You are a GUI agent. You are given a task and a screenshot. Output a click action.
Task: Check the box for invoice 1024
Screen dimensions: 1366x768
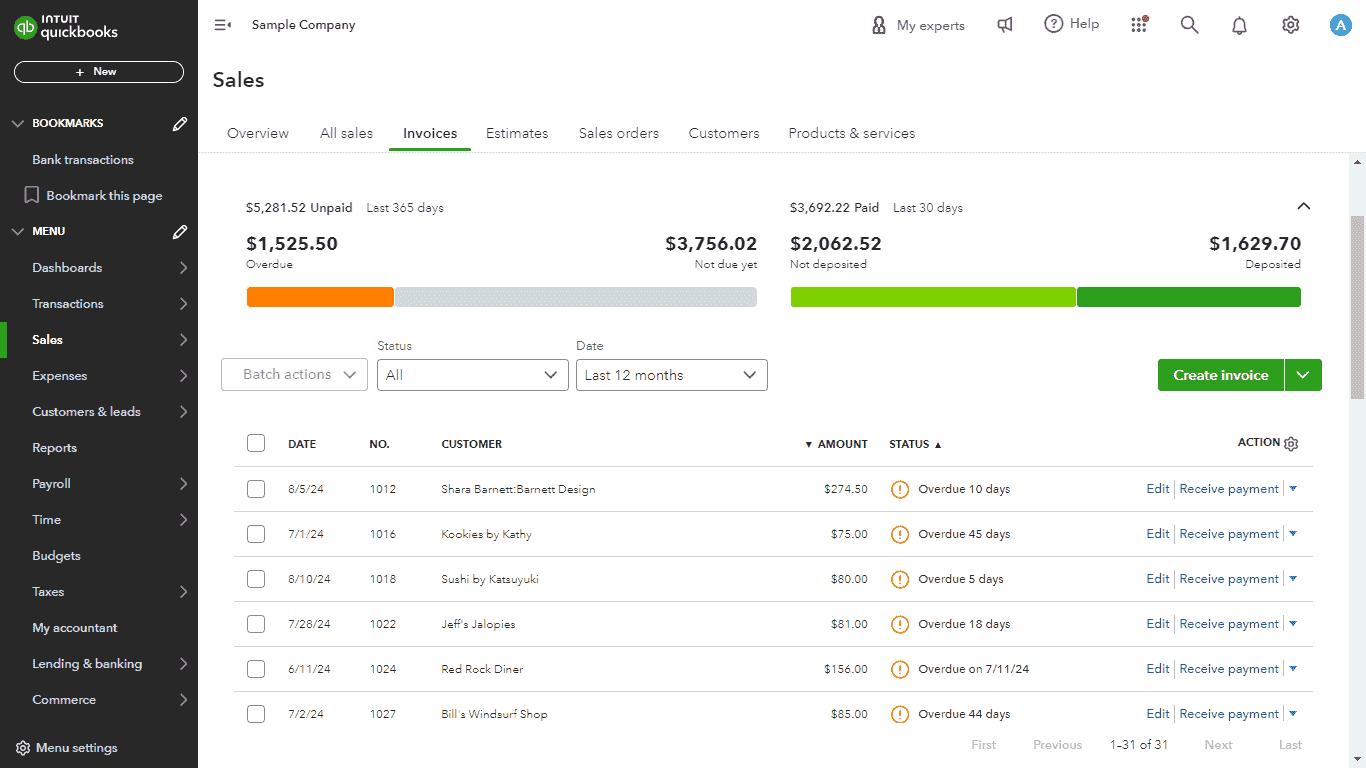point(256,669)
